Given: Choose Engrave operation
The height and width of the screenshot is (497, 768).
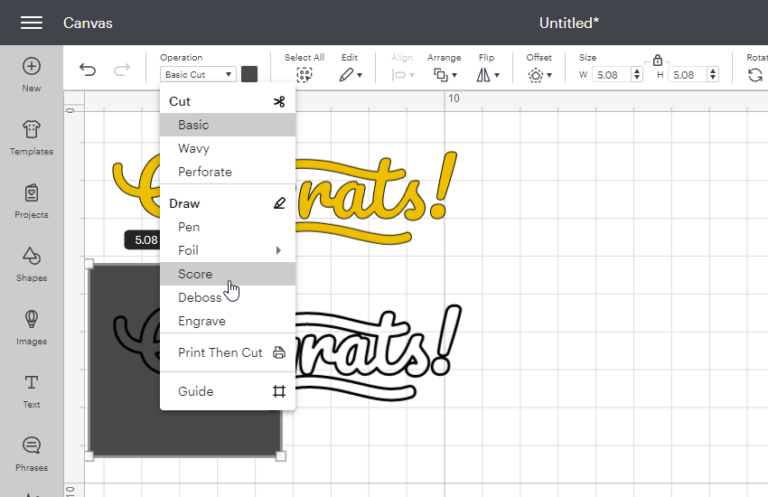Looking at the screenshot, I should point(228,321).
